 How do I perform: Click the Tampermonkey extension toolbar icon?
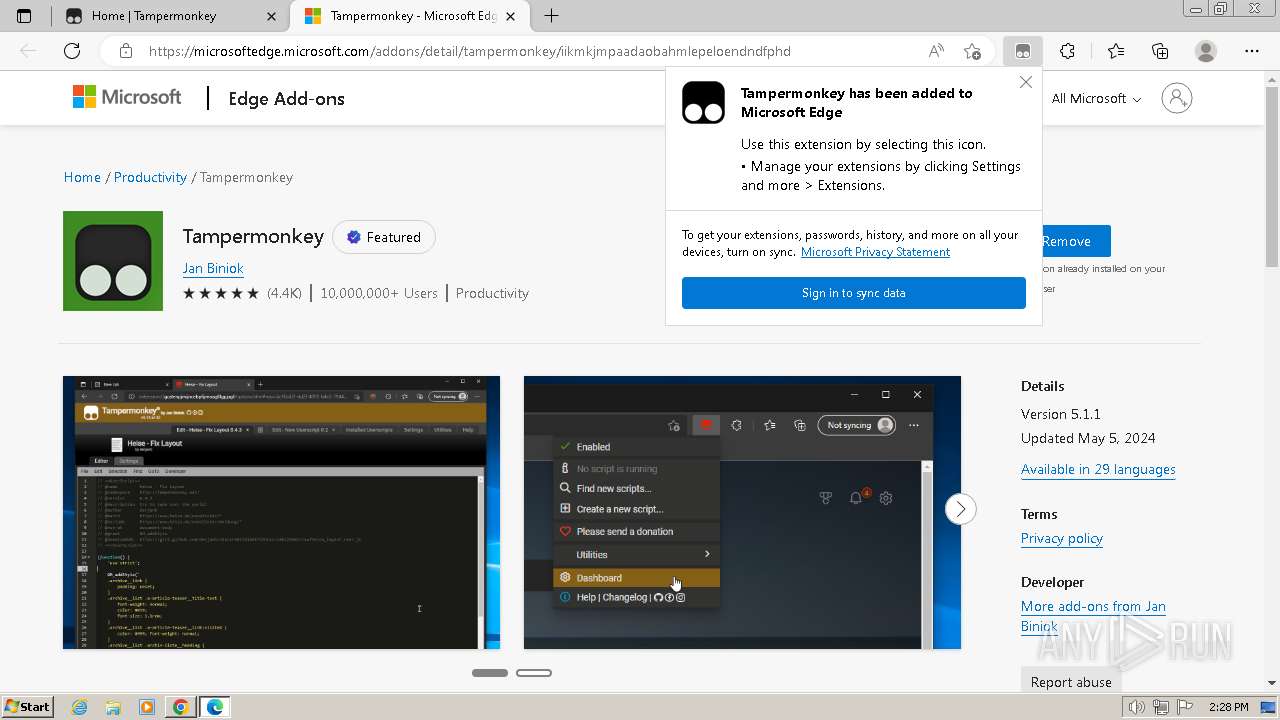click(1022, 51)
